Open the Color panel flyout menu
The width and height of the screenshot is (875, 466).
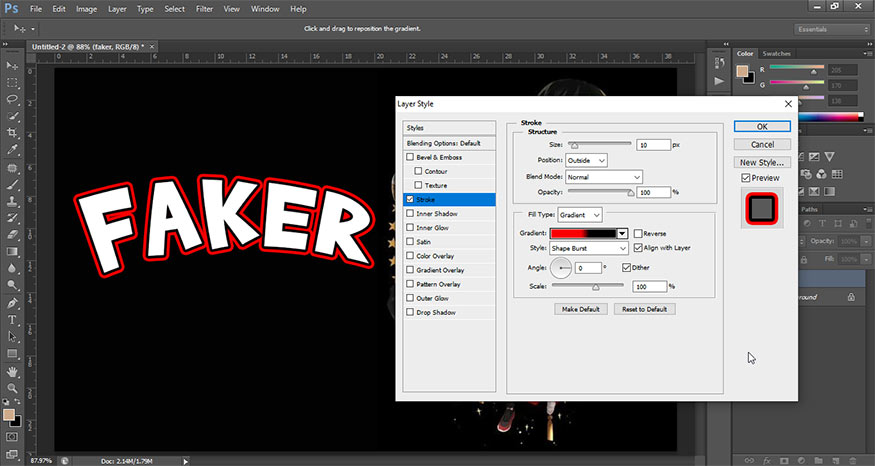[x=867, y=54]
